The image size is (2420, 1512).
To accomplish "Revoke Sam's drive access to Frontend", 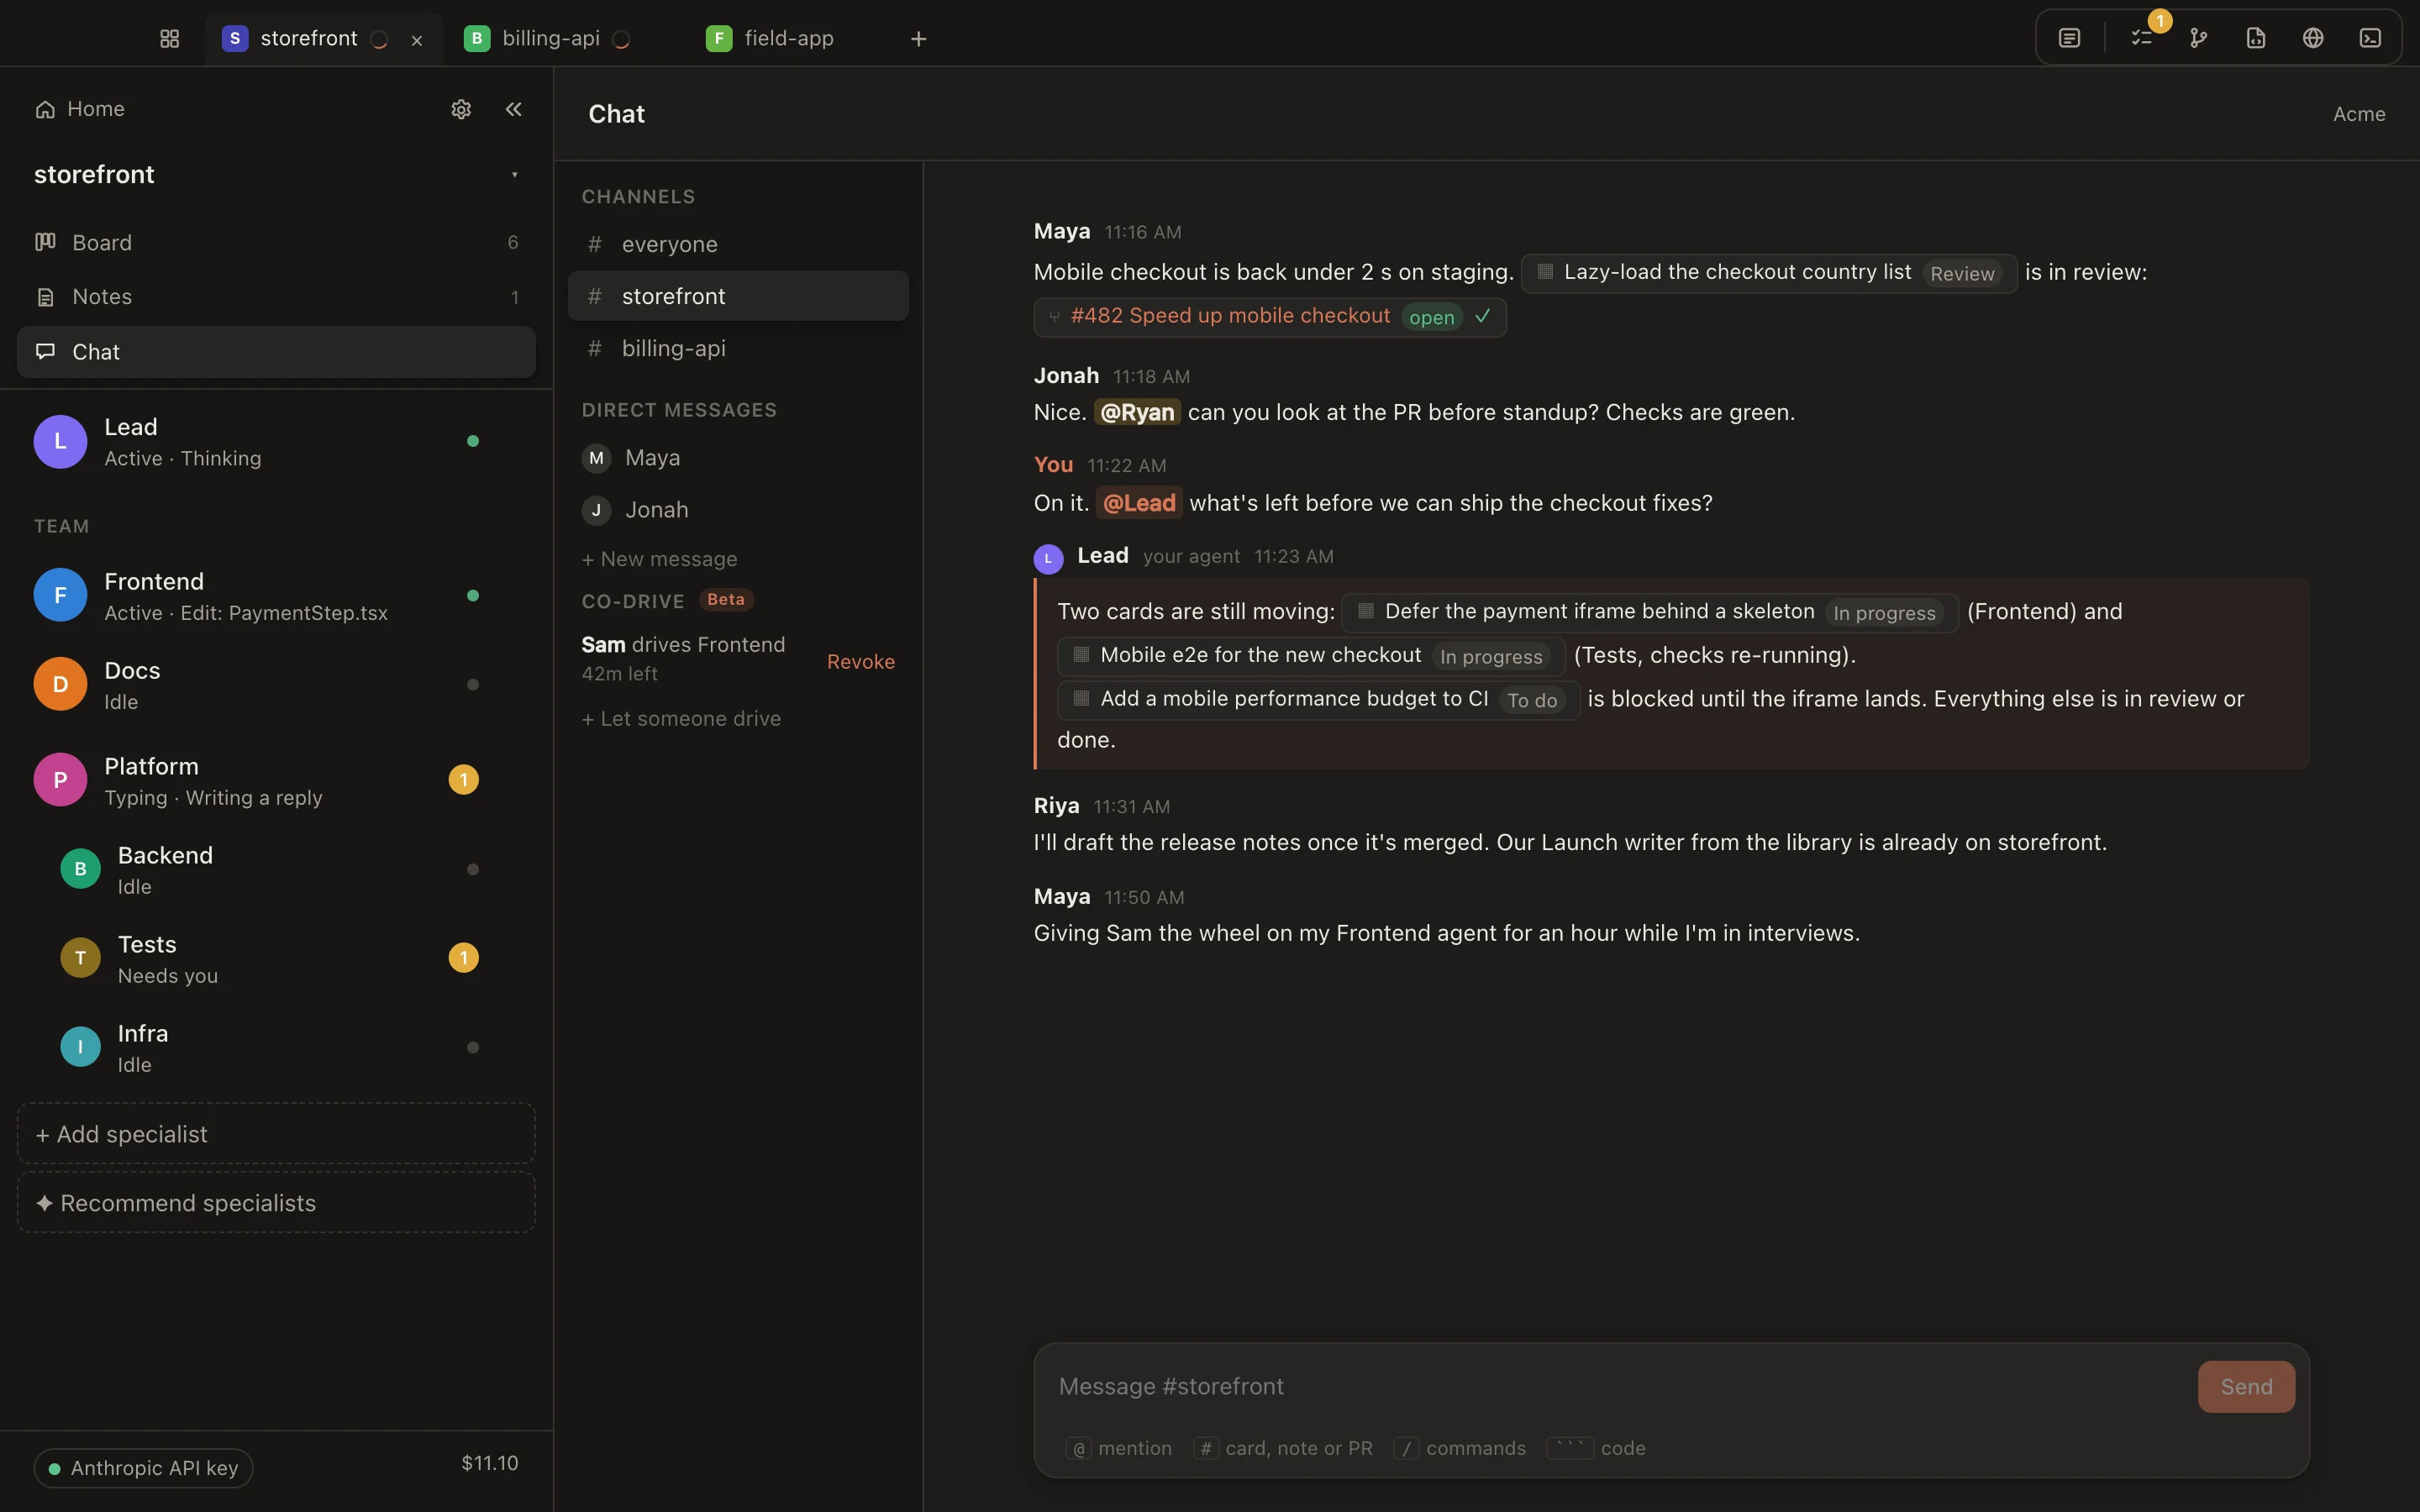I will point(860,662).
